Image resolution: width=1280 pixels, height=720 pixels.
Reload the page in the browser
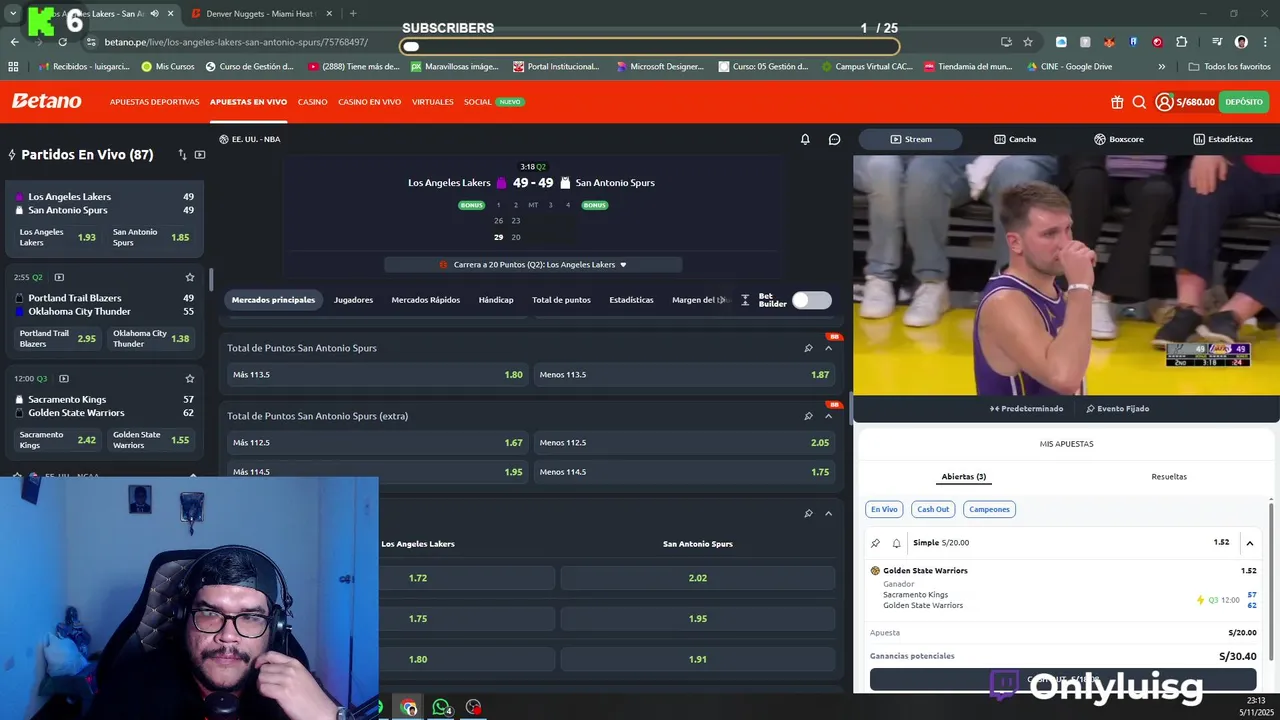[x=62, y=42]
